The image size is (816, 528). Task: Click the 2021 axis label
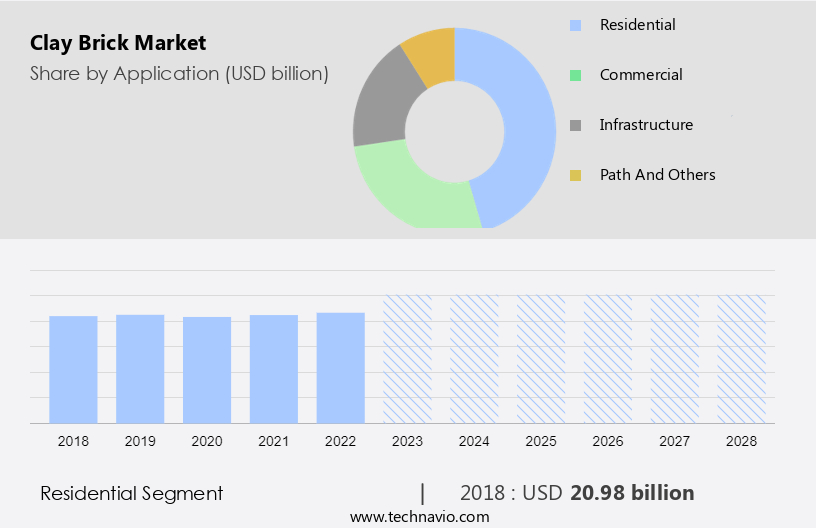pyautogui.click(x=274, y=441)
